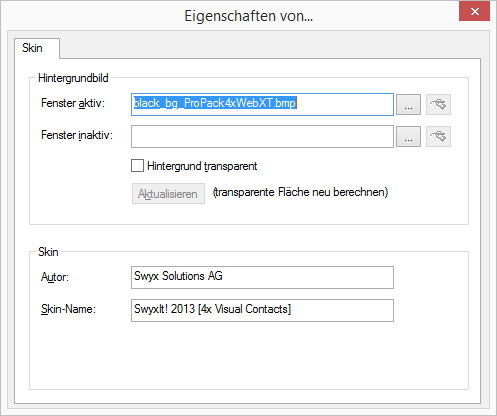Click the Hintergrundbild group heading

[x=73, y=78]
